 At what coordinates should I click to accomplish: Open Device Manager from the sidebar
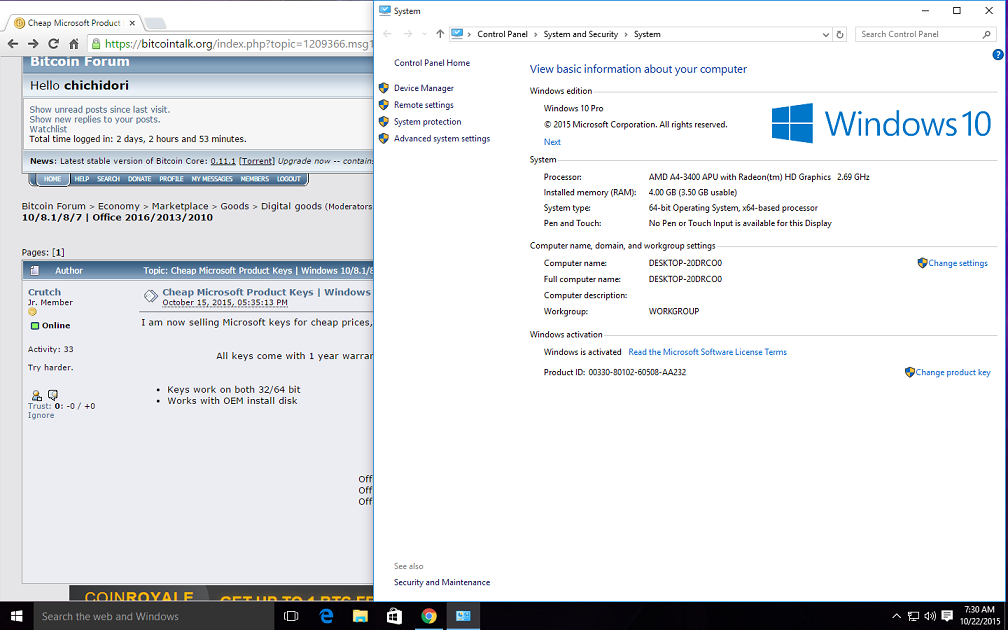[424, 88]
